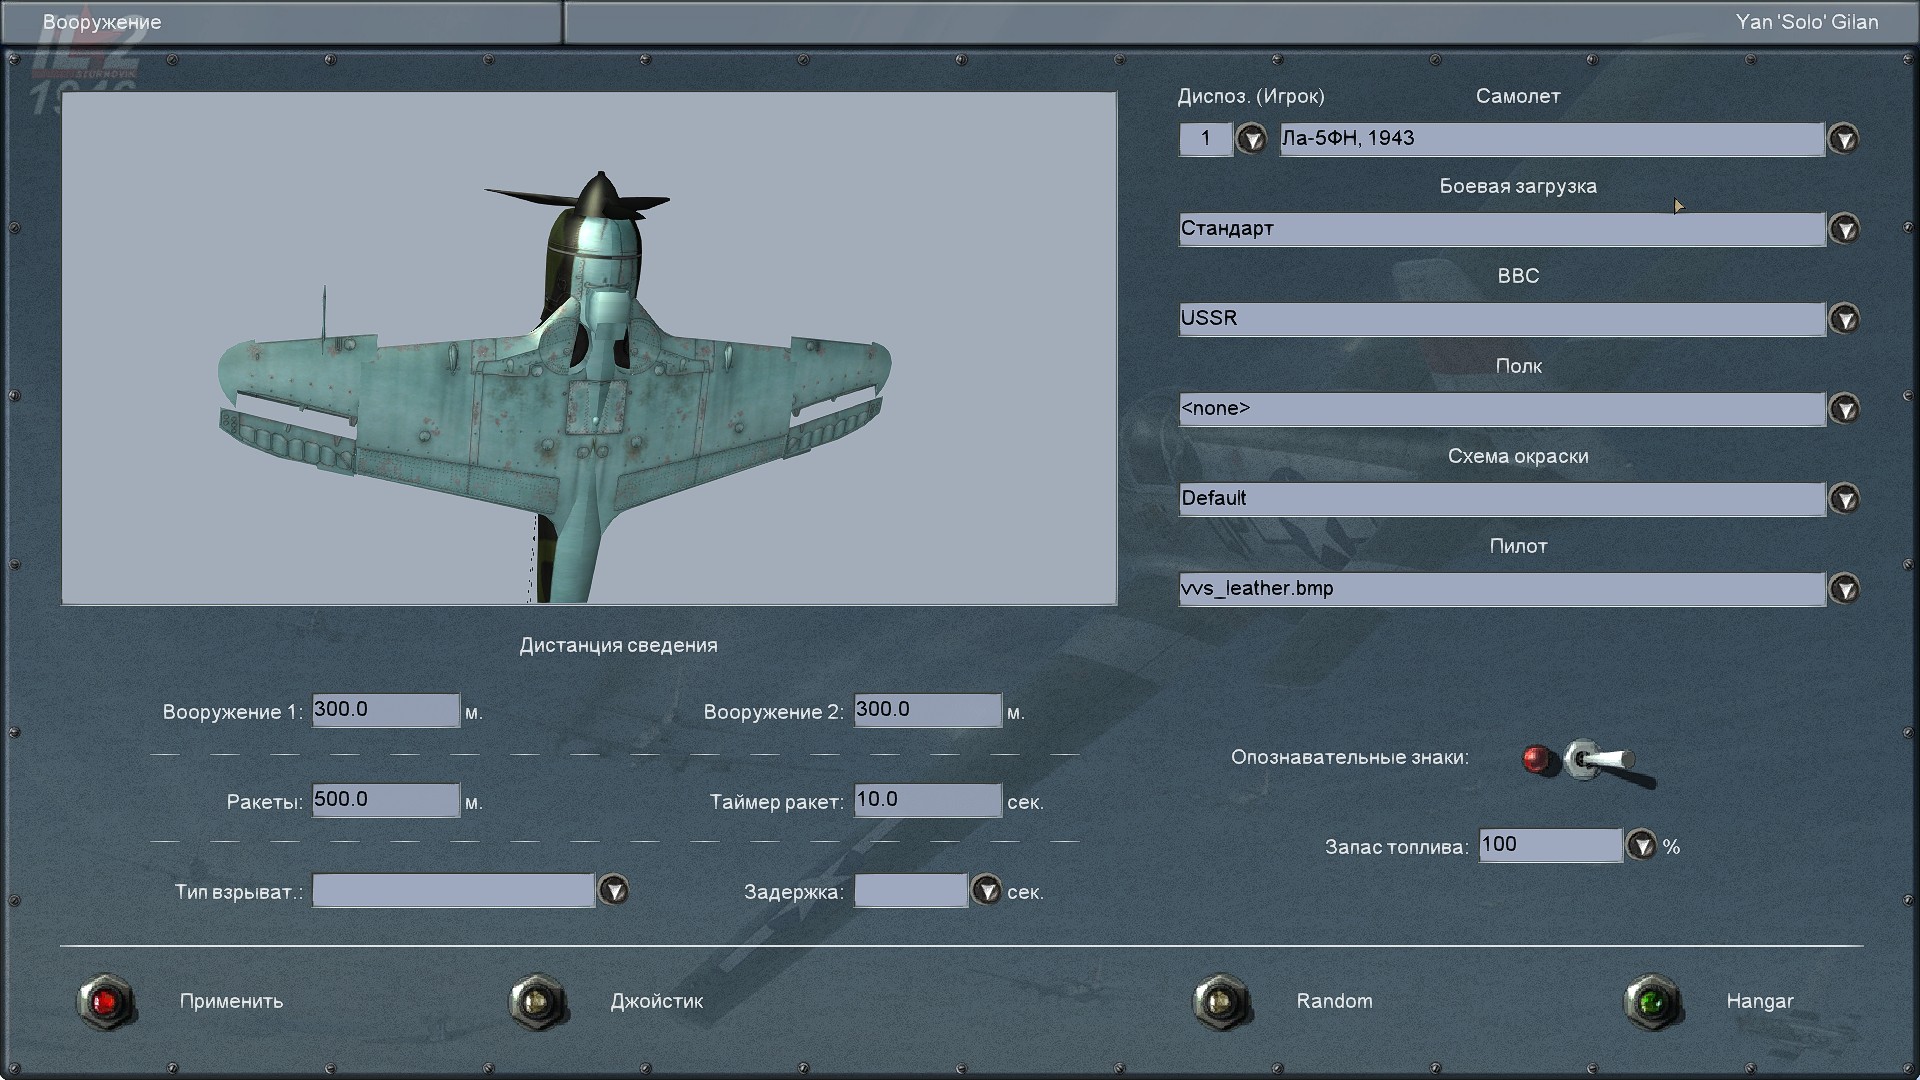
Task: Expand the Боевая загрузка loadout dropdown
Action: (1843, 229)
